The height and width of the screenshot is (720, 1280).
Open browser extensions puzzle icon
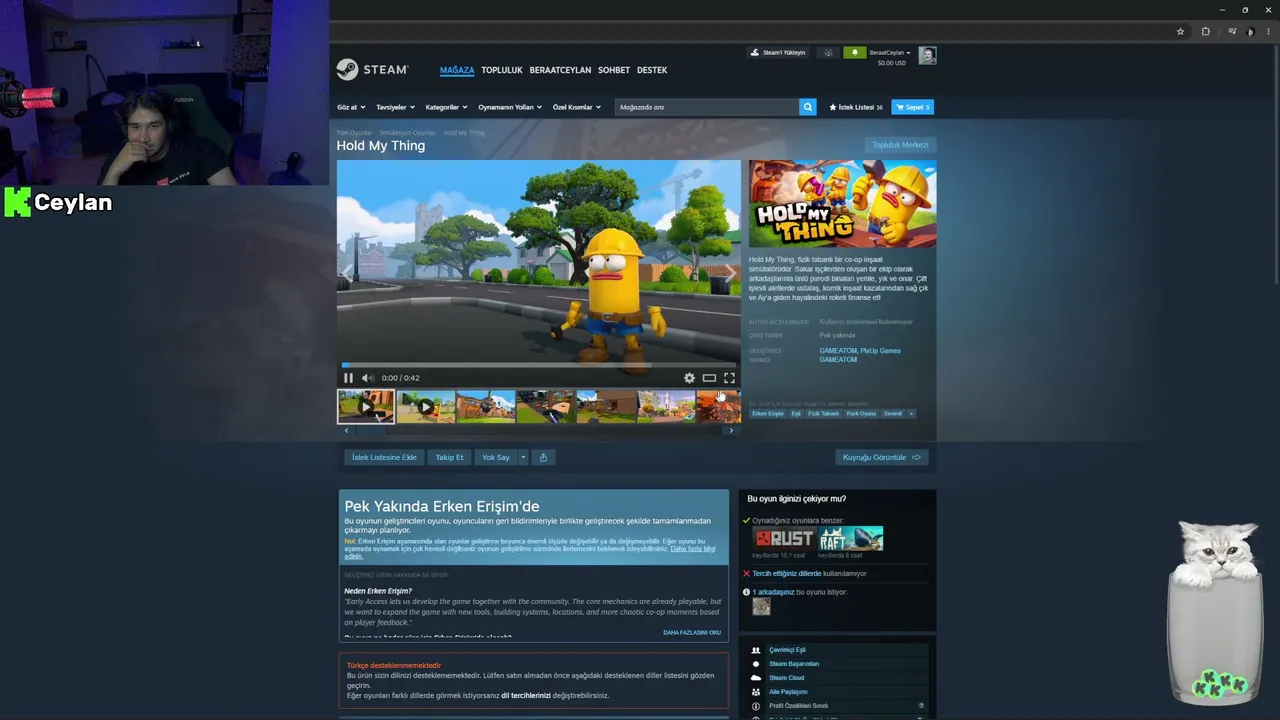coord(1205,31)
